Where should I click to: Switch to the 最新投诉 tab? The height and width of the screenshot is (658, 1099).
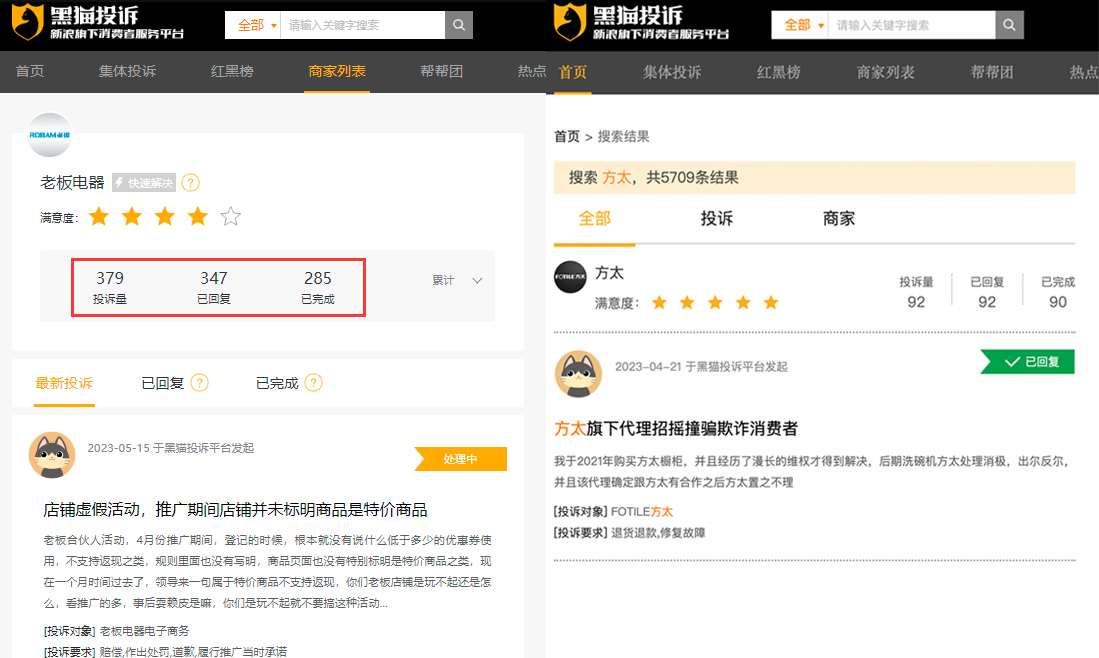[64, 383]
